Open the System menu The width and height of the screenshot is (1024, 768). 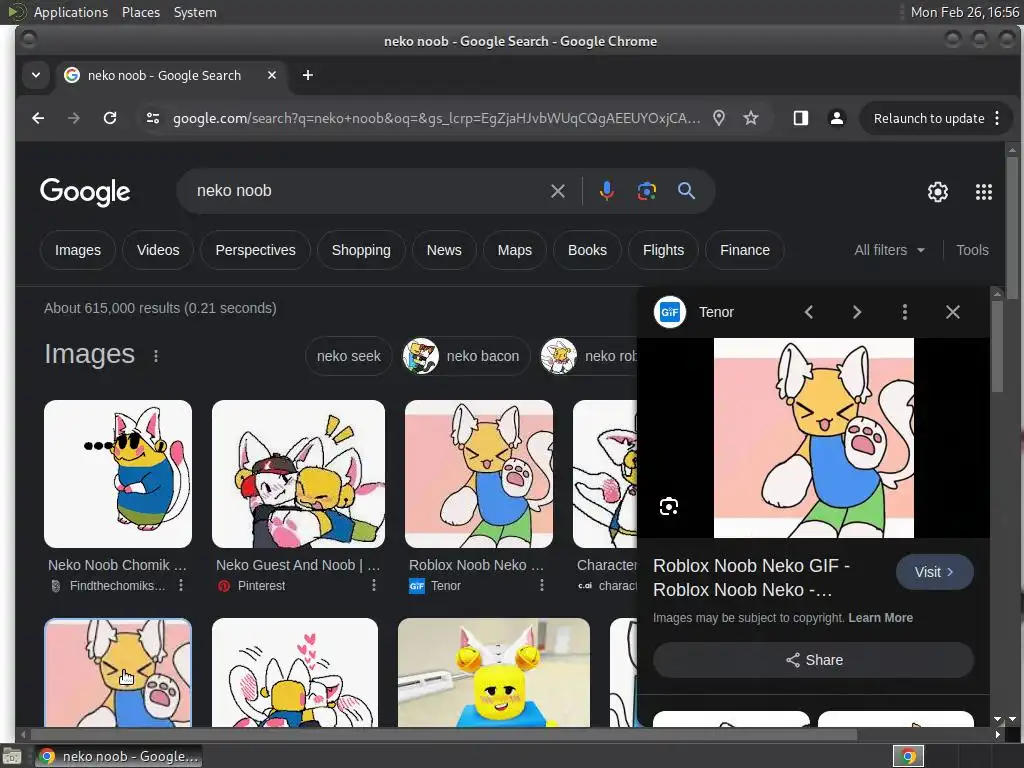tap(195, 12)
